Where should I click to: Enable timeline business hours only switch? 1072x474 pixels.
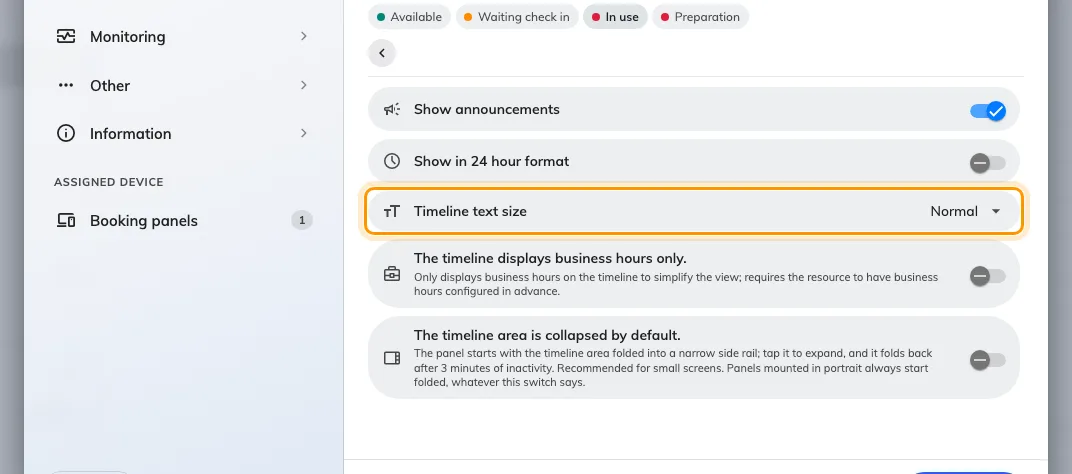point(988,276)
